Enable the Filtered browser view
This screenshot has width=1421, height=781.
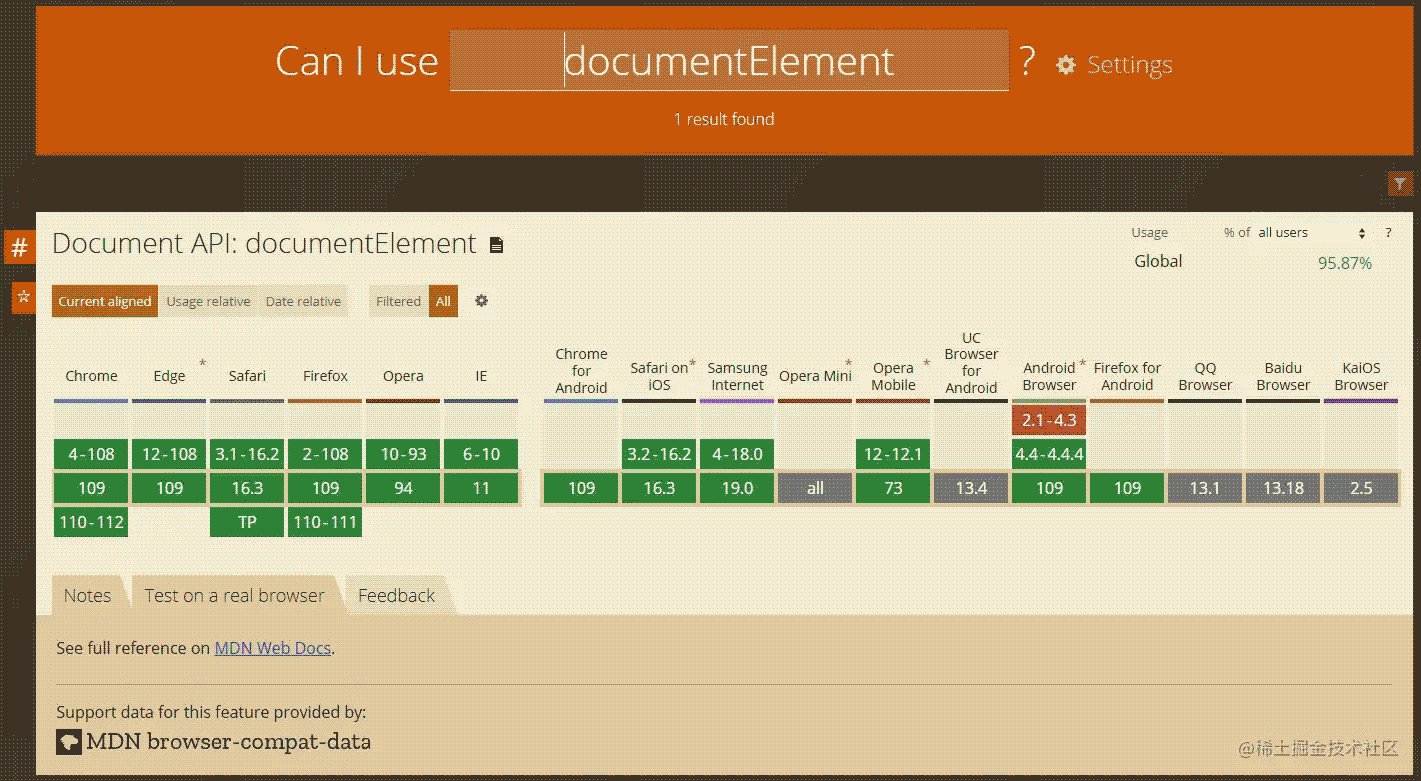pyautogui.click(x=398, y=301)
